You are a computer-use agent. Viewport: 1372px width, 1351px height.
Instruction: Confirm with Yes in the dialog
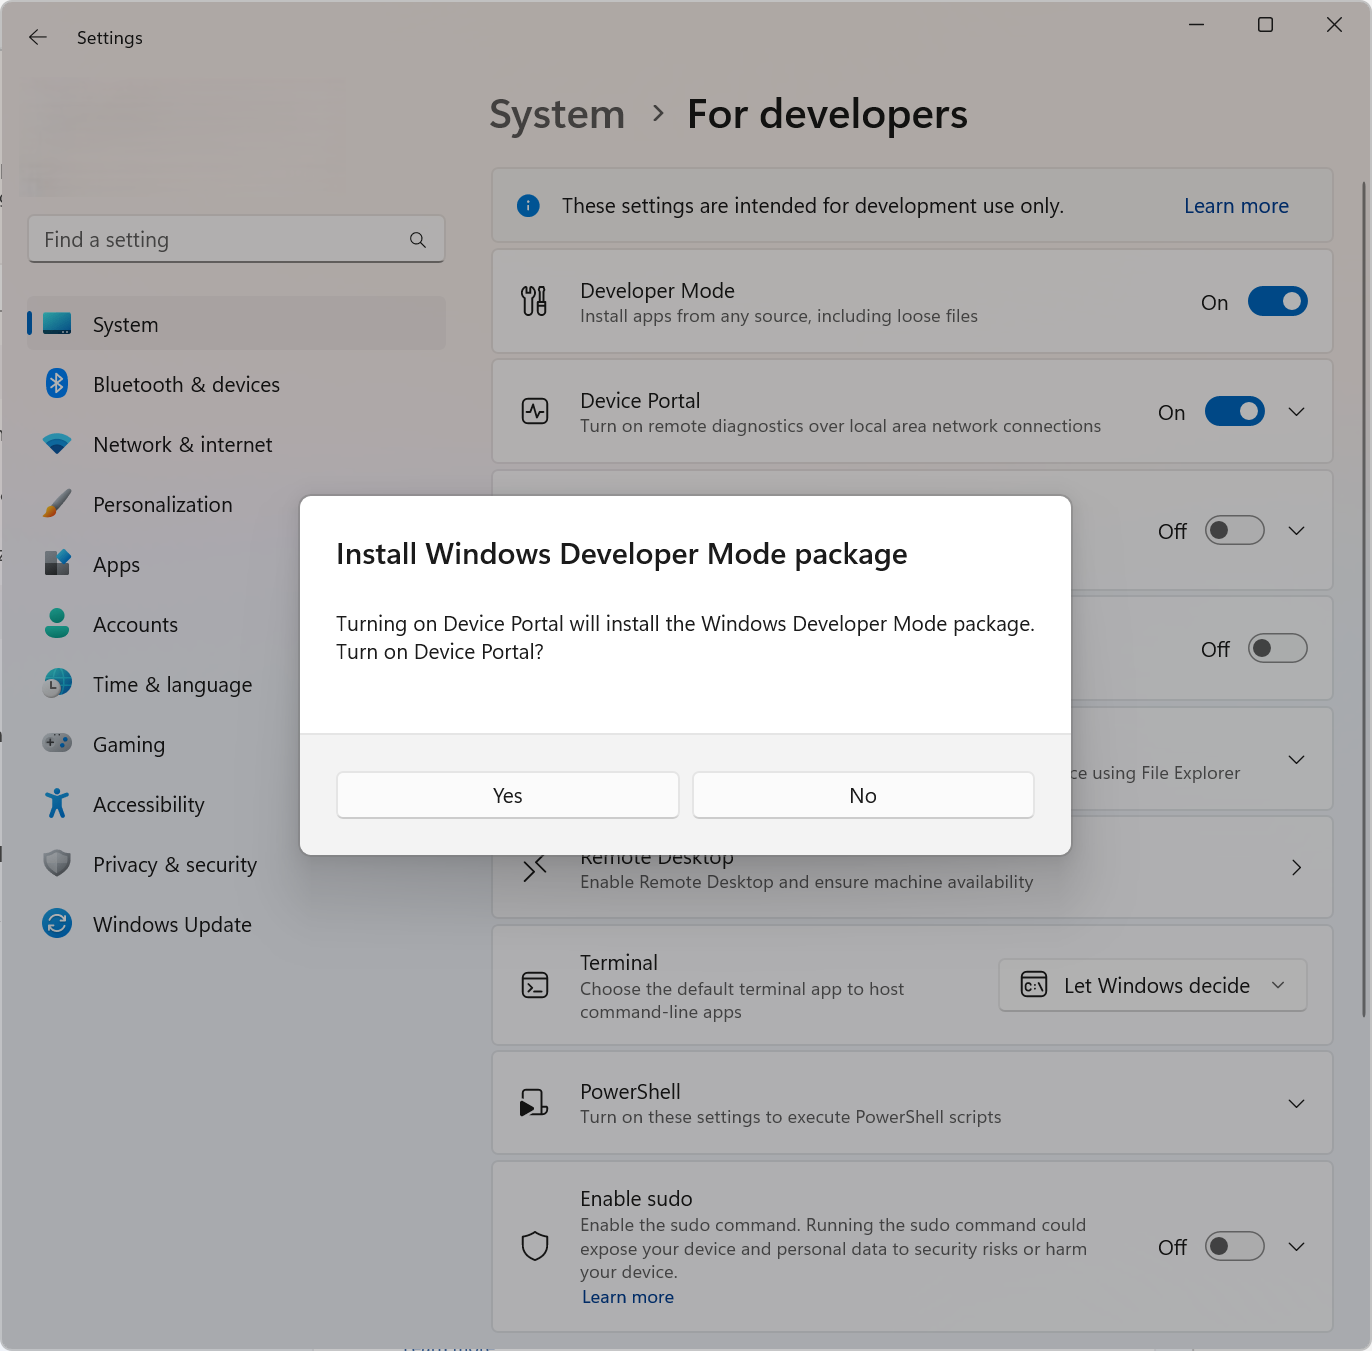coord(507,795)
